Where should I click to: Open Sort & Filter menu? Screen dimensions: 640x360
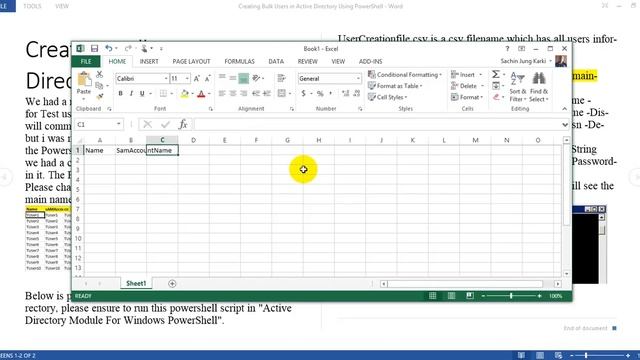(x=518, y=87)
